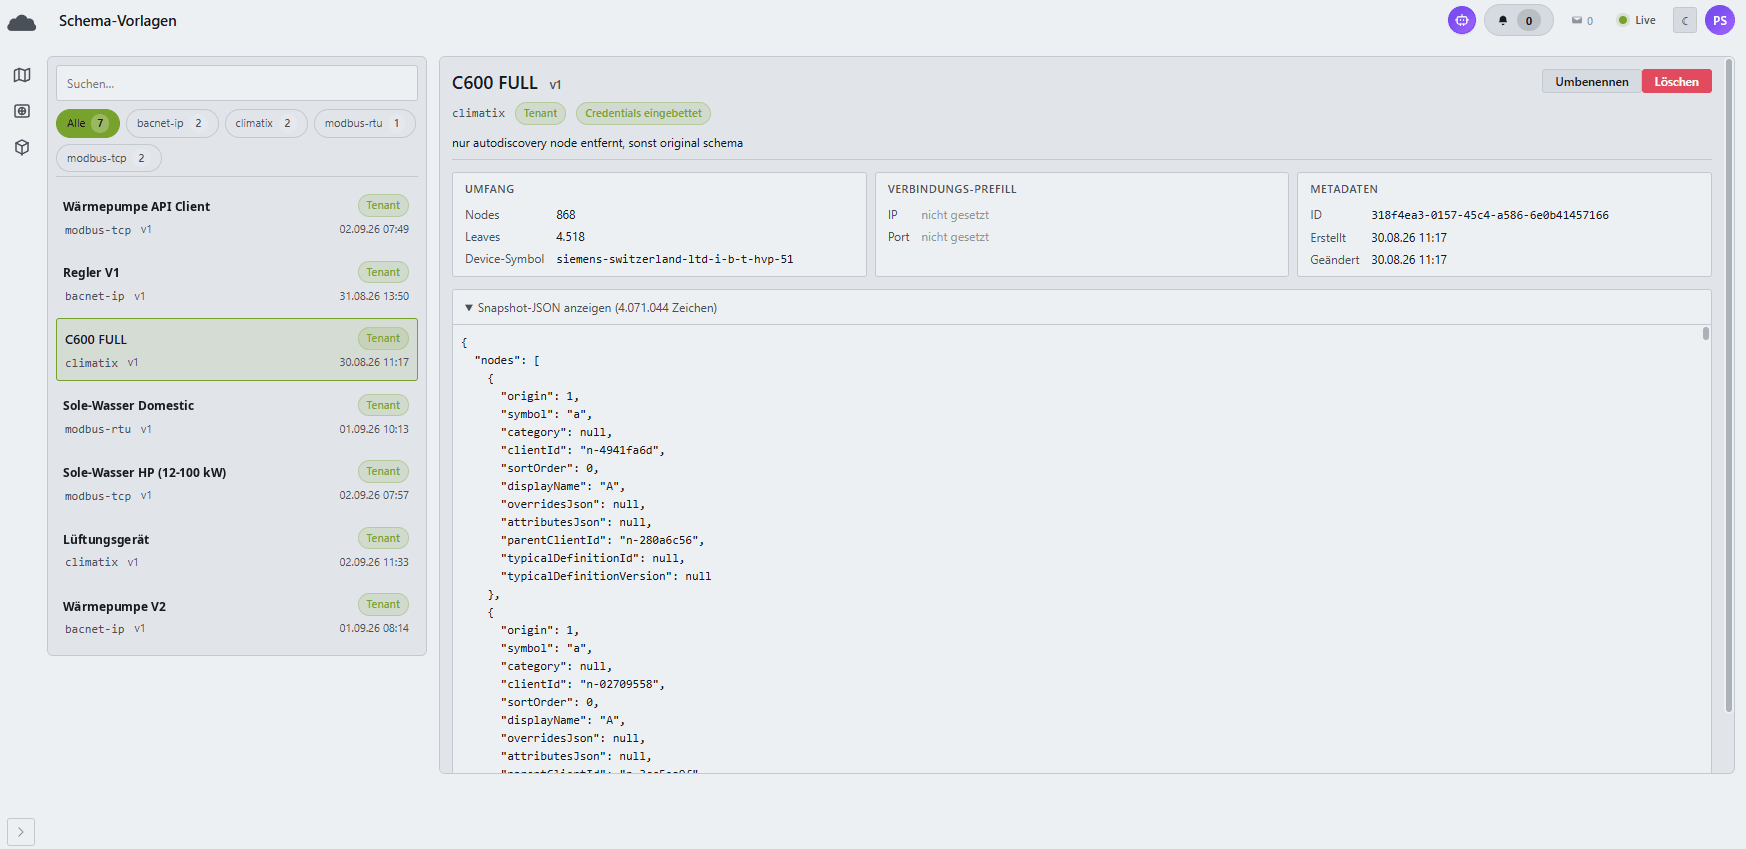Open the robot assistant icon
This screenshot has width=1746, height=849.
coord(1462,20)
